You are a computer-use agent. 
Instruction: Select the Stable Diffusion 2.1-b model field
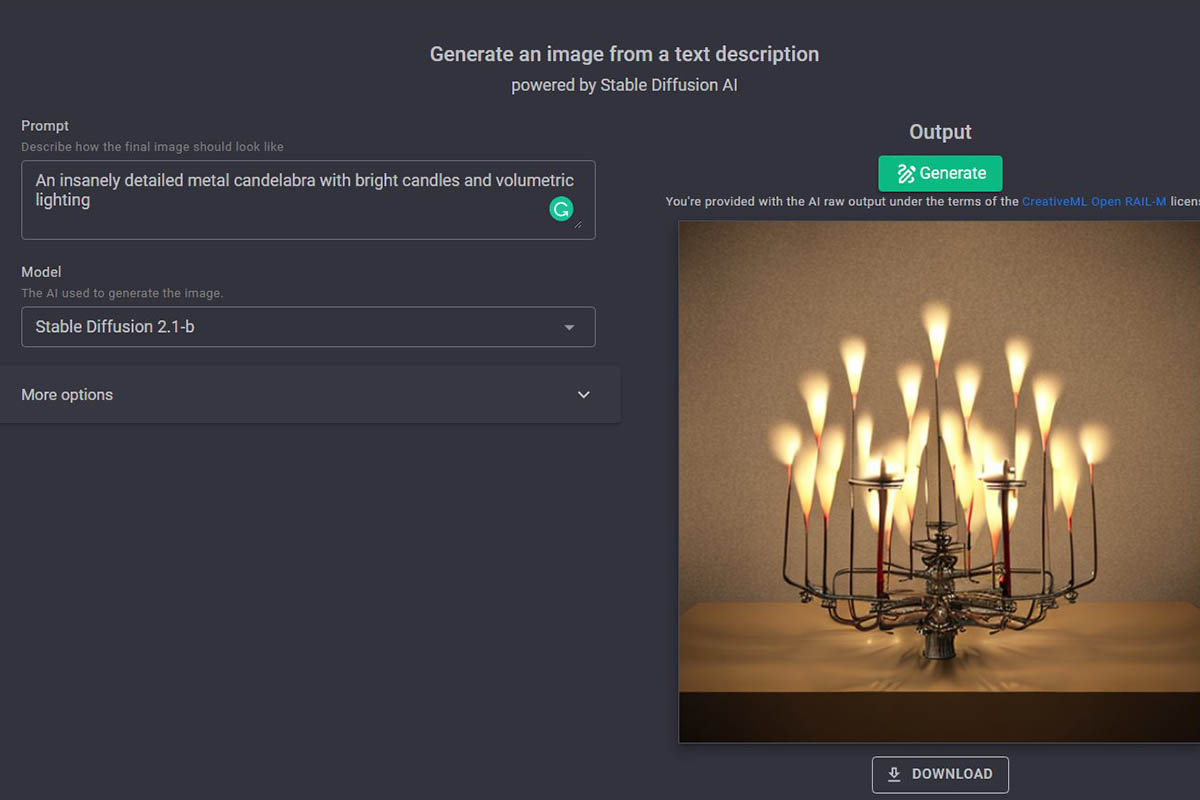[290, 327]
